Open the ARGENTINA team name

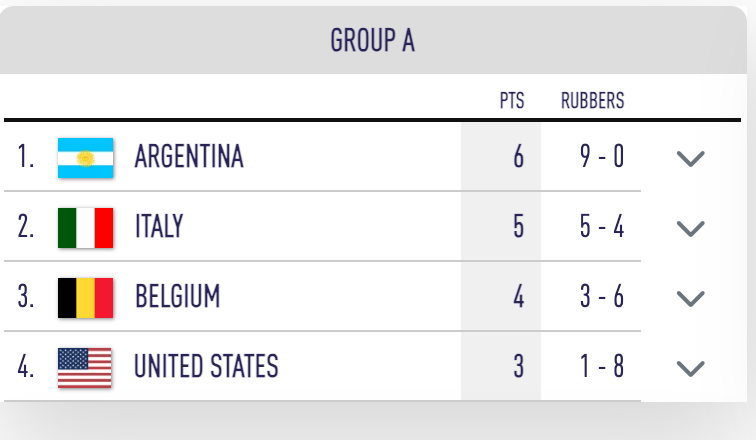tap(189, 157)
